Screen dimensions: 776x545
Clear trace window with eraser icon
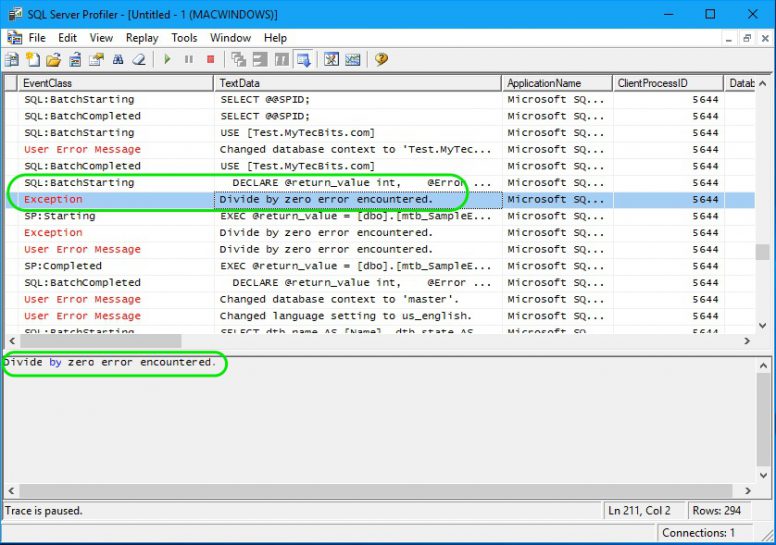click(139, 60)
